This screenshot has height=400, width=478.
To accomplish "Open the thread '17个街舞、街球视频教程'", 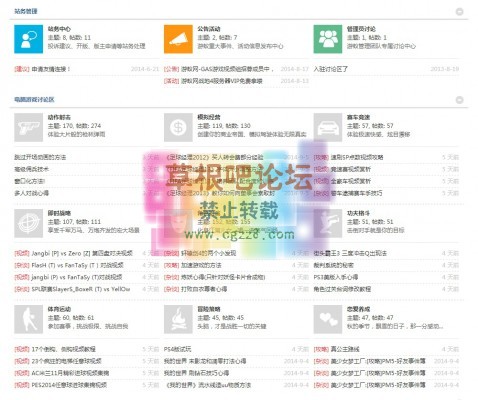I will (63, 349).
